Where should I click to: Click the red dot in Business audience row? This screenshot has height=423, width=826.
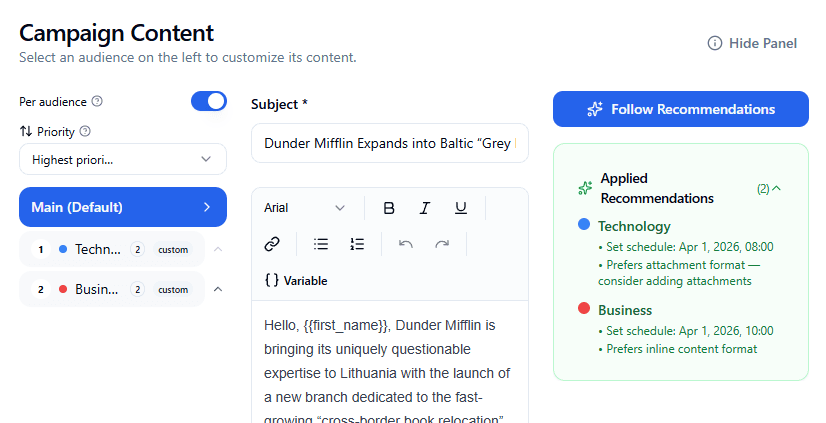pyautogui.click(x=63, y=289)
